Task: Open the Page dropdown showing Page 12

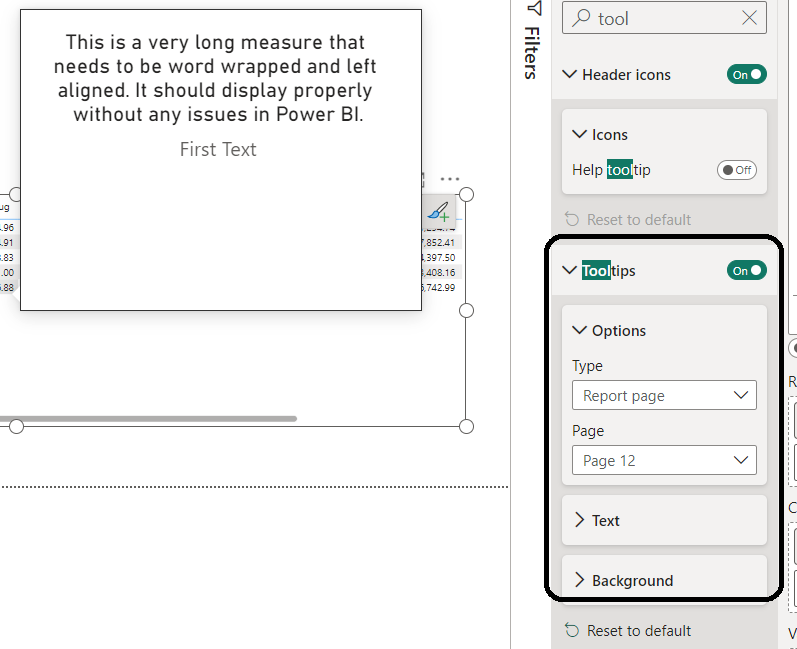Action: [664, 460]
